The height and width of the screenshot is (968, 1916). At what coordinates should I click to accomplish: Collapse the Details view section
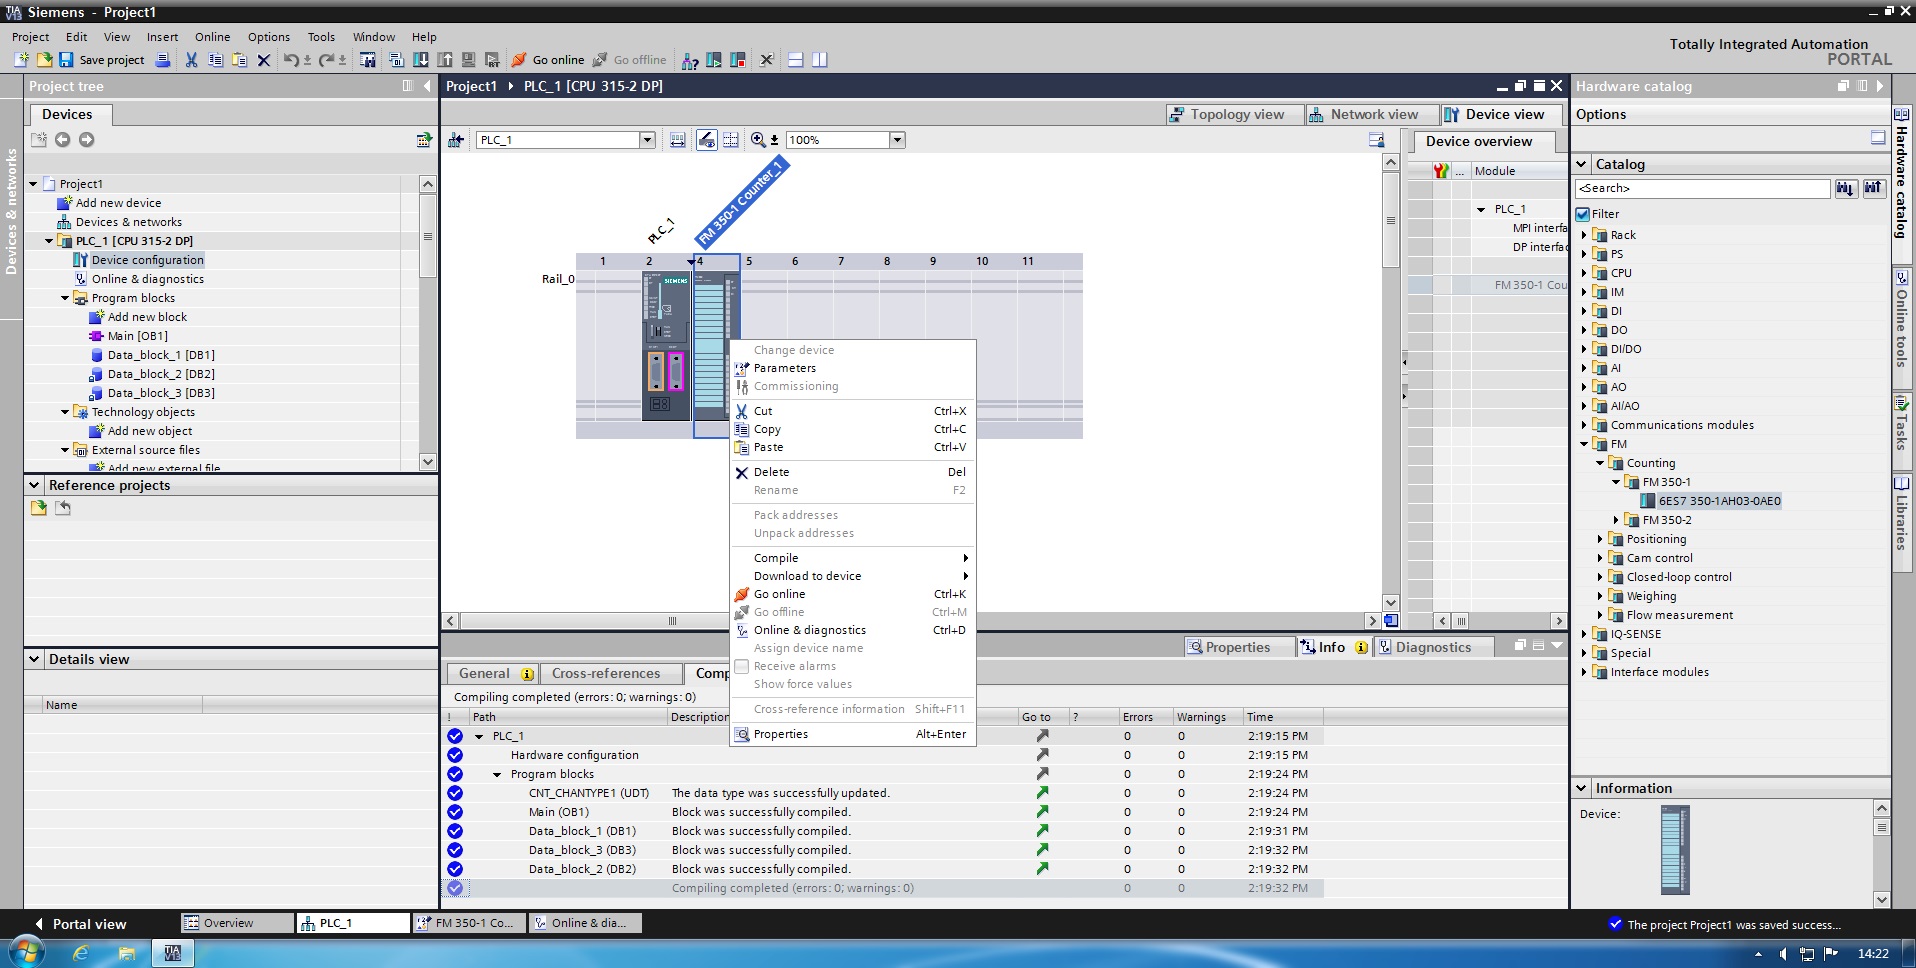pos(35,659)
